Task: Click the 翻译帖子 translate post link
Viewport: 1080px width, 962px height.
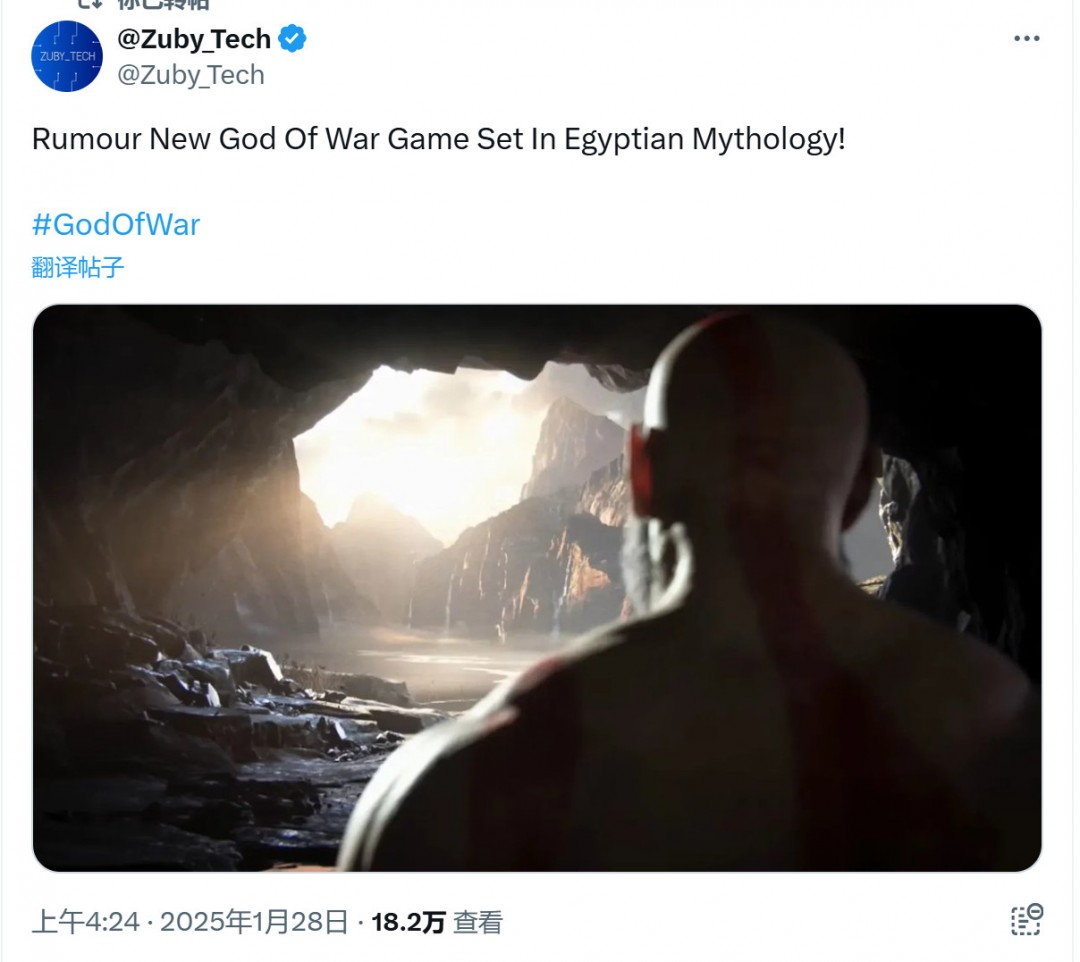Action: point(78,267)
